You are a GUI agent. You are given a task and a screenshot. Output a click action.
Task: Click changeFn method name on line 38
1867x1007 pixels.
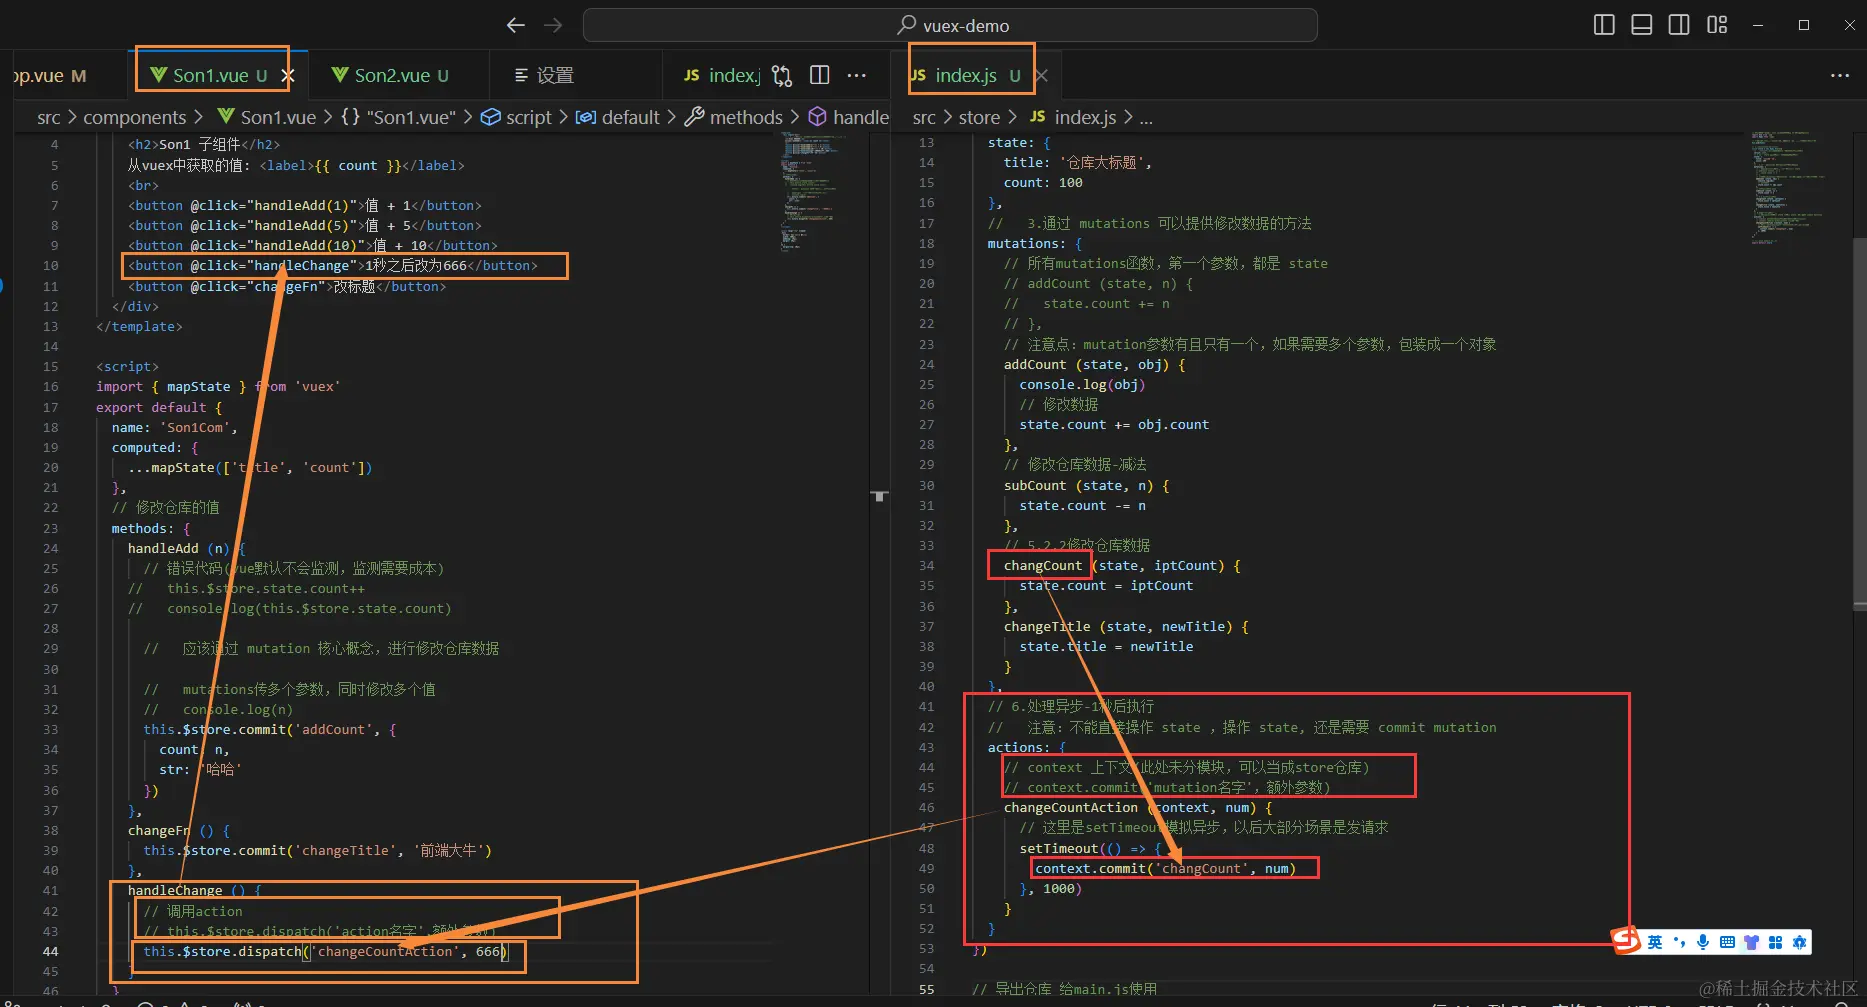[x=159, y=830]
